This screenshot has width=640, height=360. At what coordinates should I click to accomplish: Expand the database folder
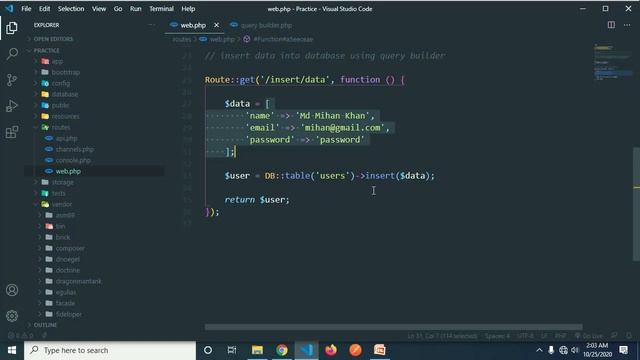64,94
